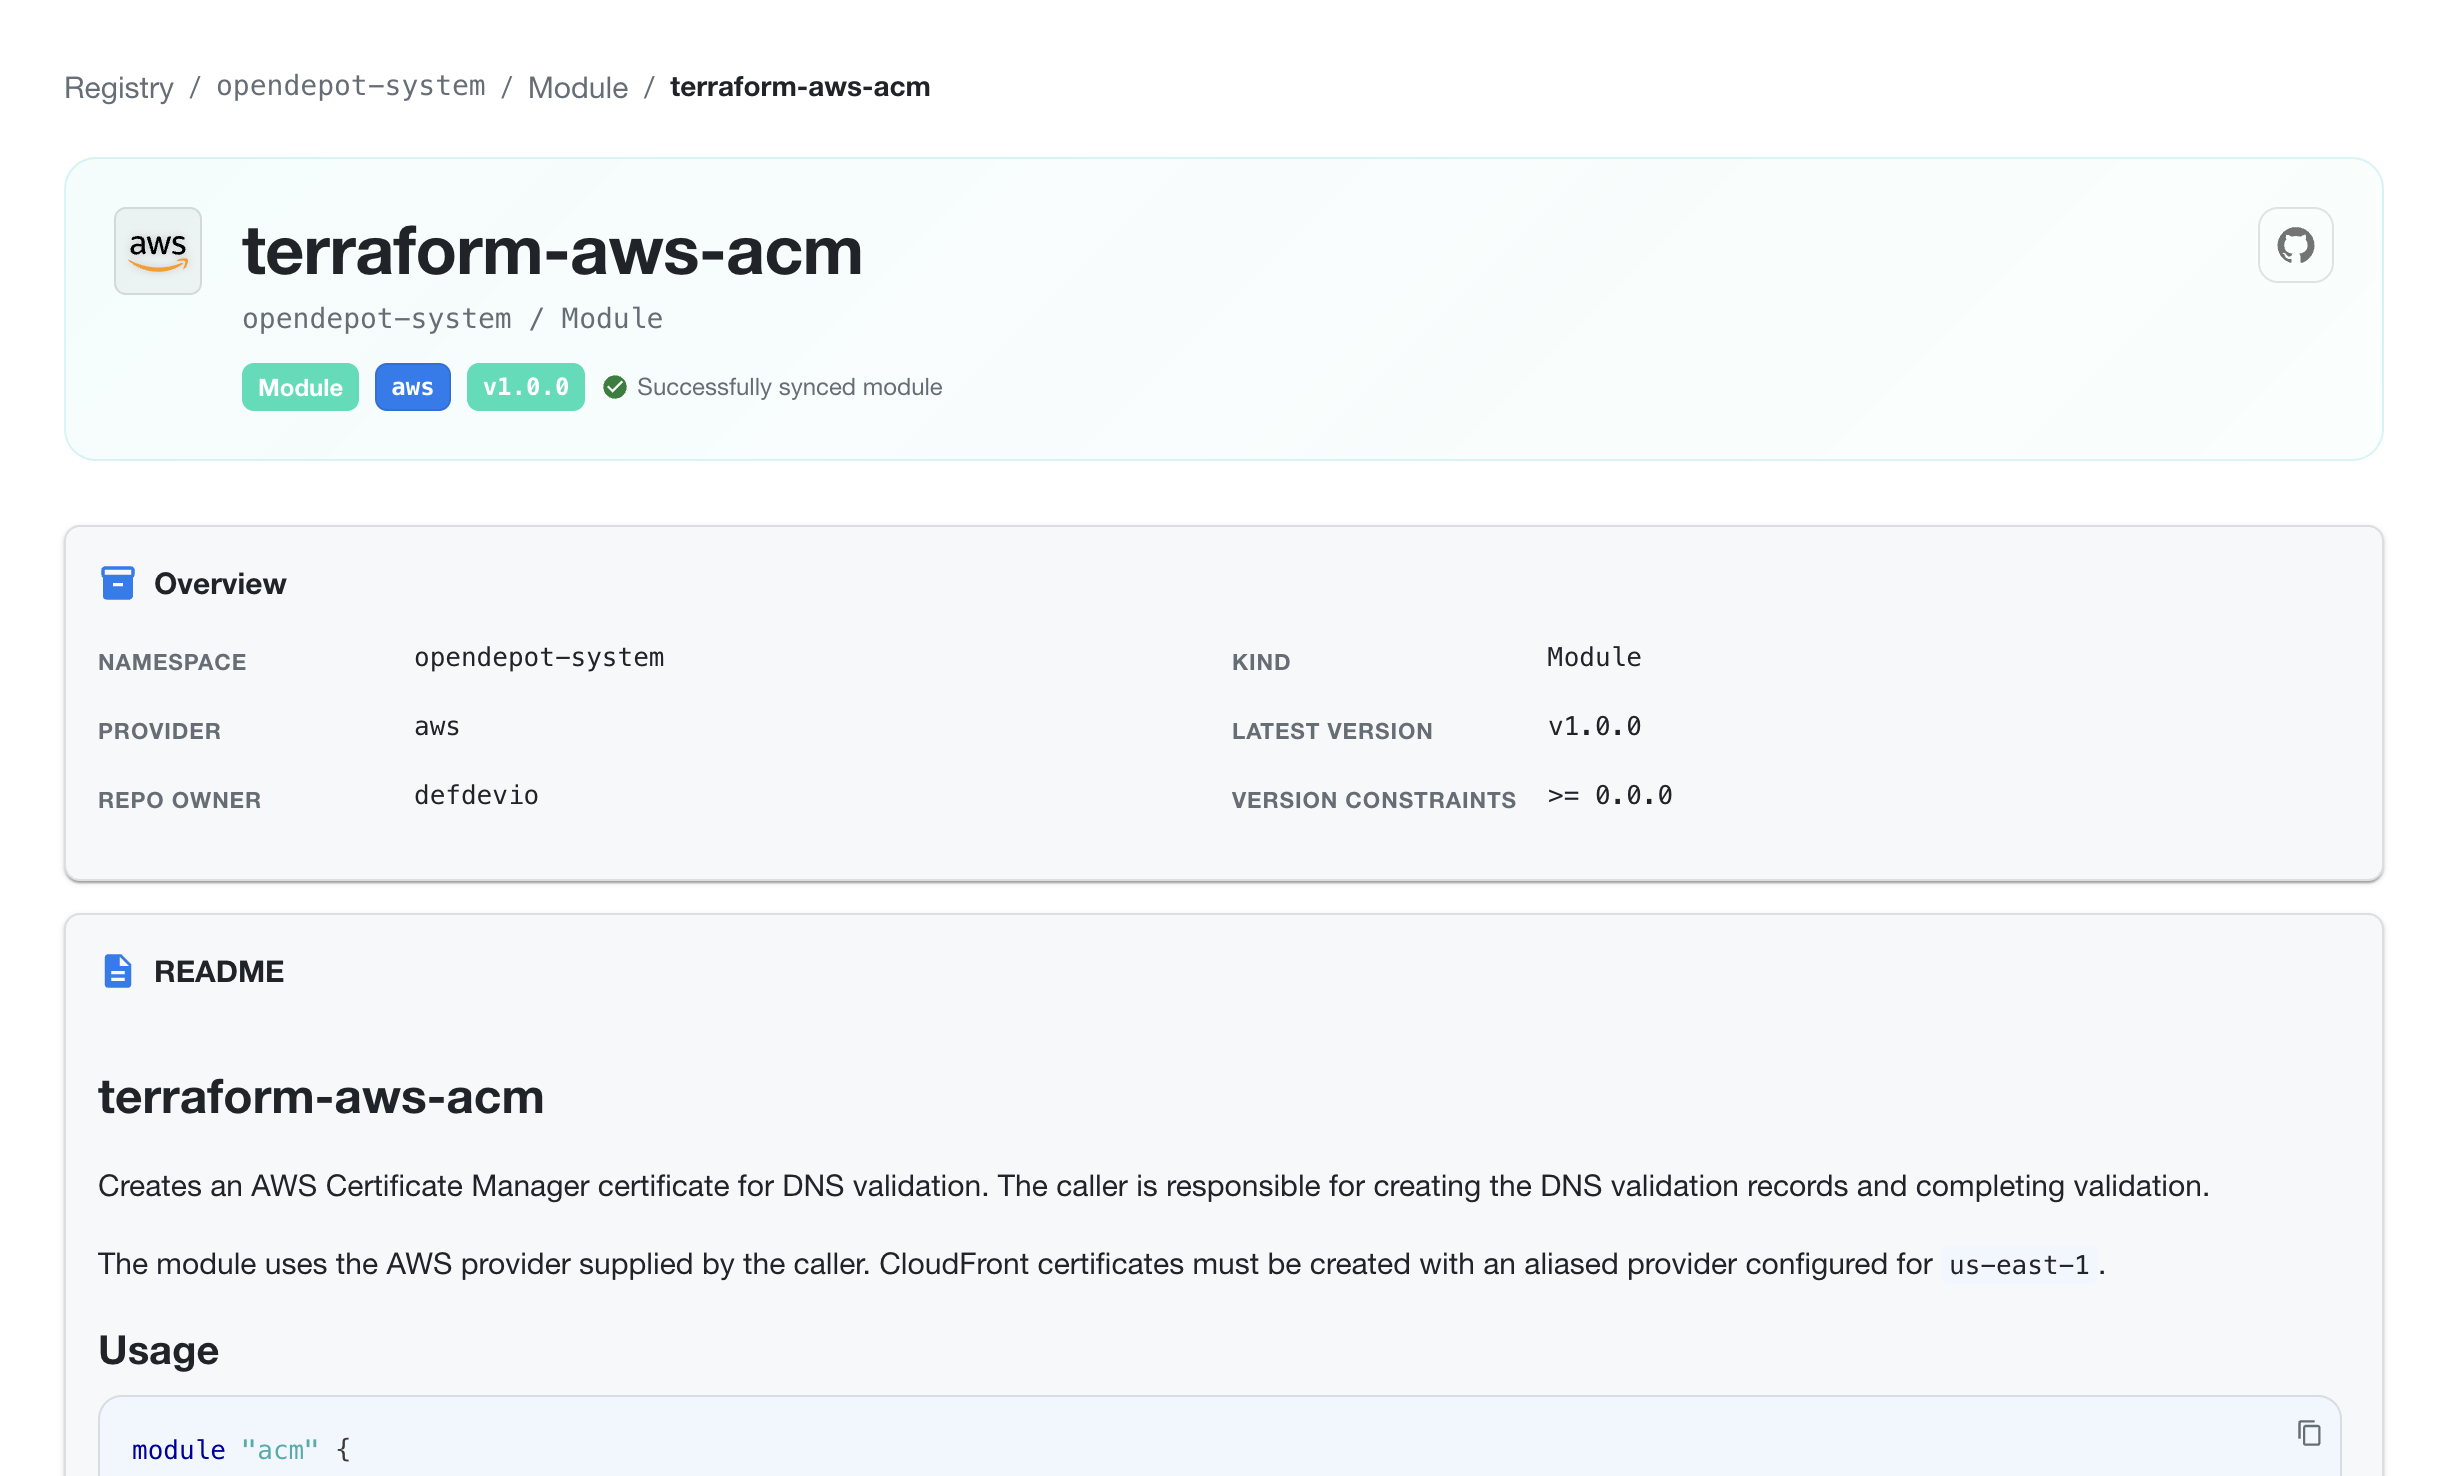Click the README section heading
The height and width of the screenshot is (1476, 2448).
click(x=219, y=971)
